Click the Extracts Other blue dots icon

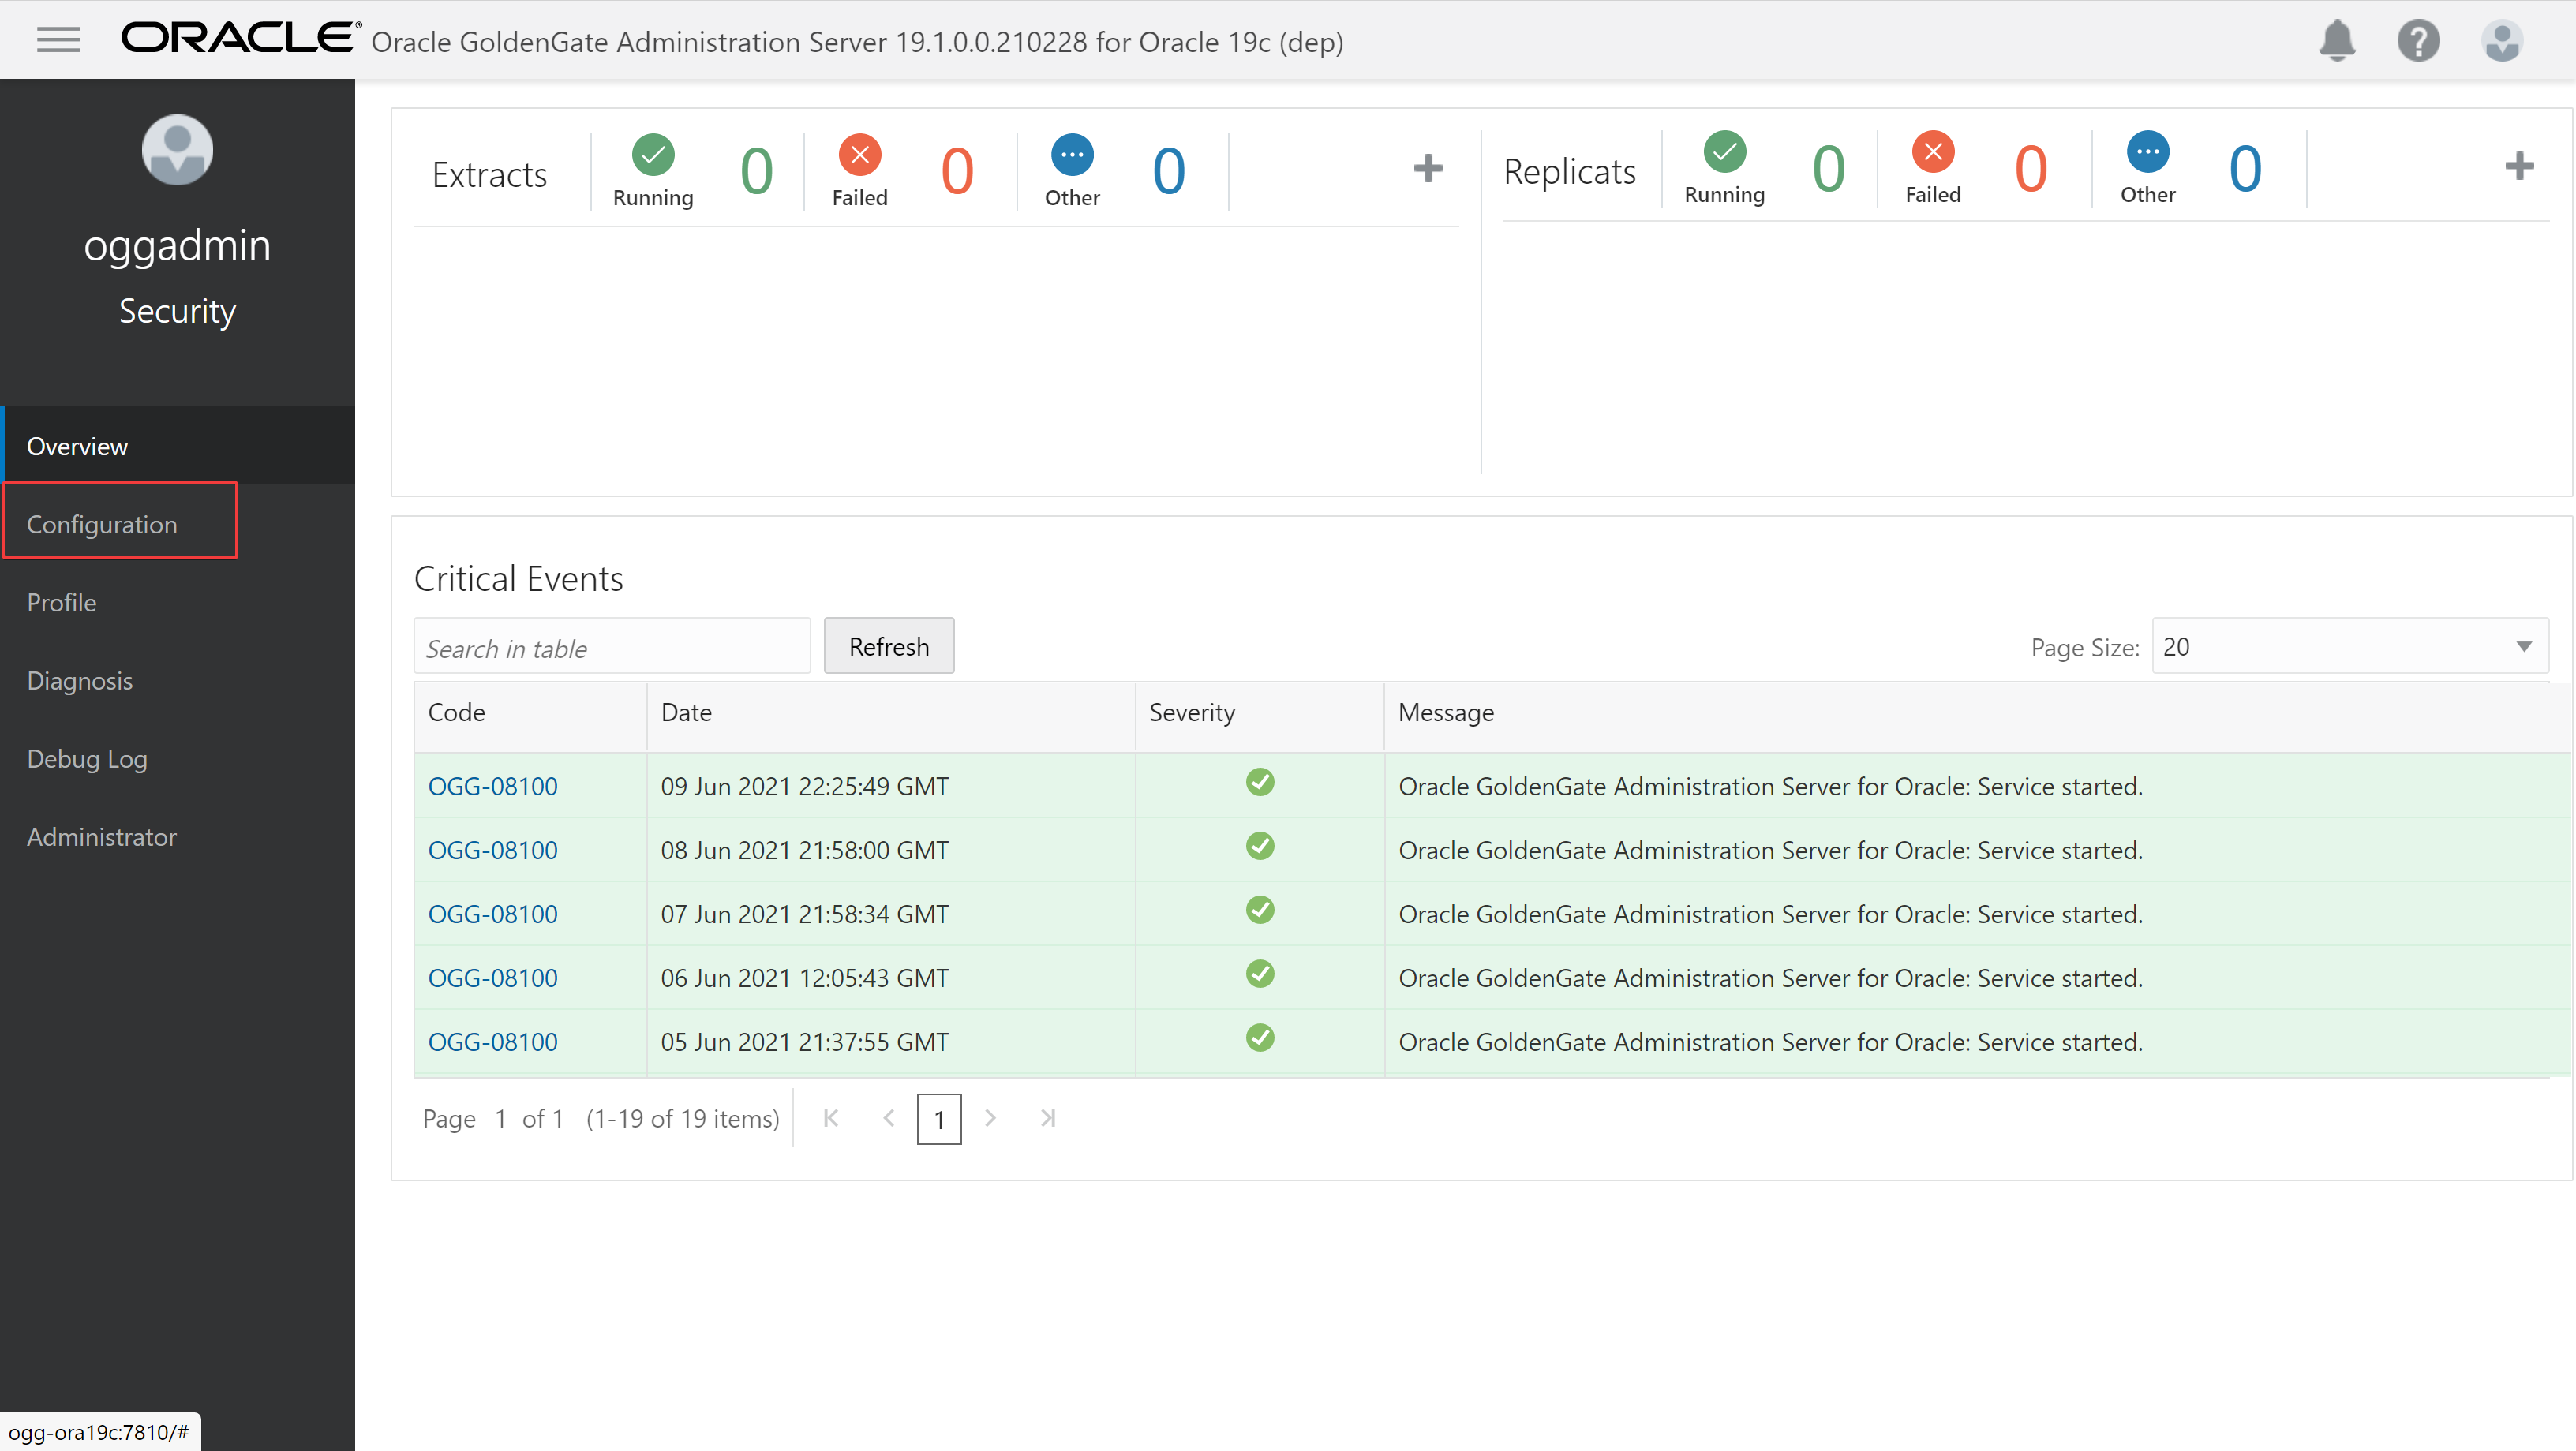pos(1072,155)
